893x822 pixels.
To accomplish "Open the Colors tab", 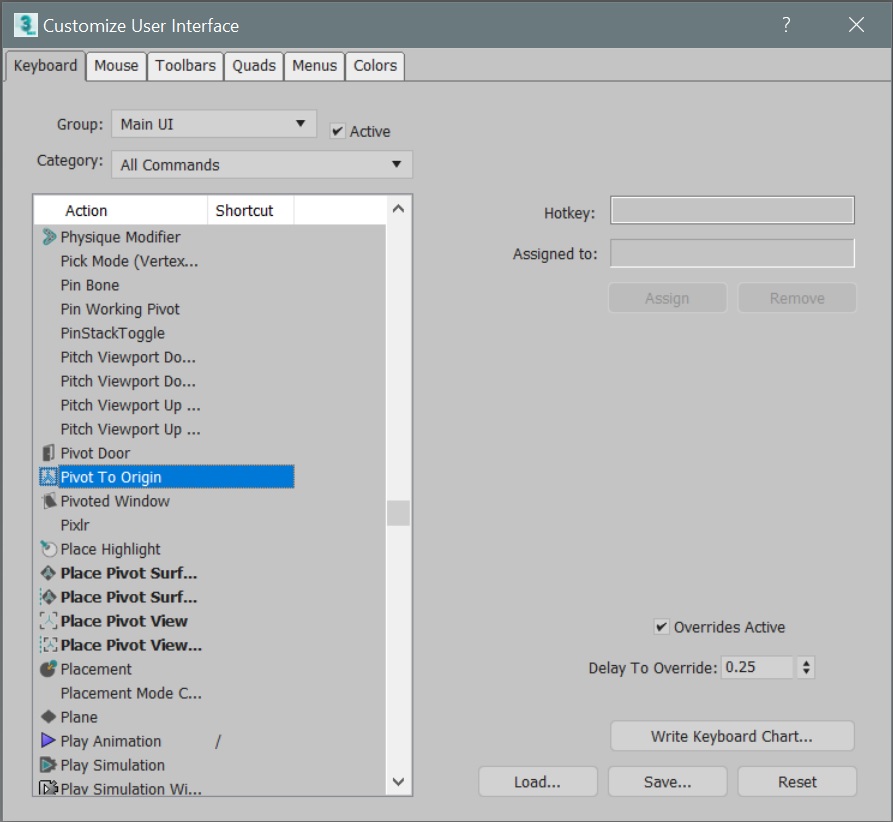I will (x=375, y=65).
